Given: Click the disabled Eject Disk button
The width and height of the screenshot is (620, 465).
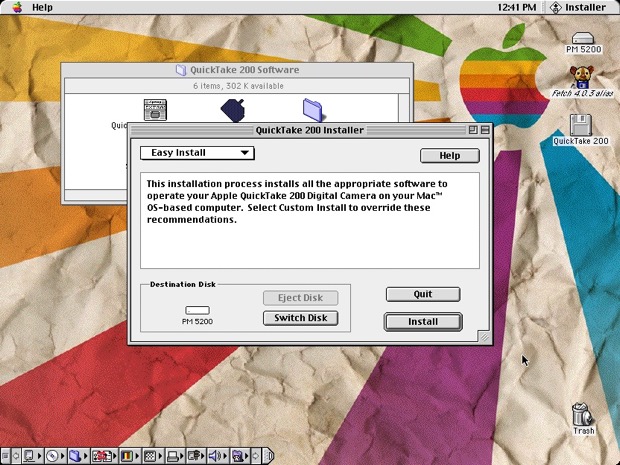Looking at the screenshot, I should 301,298.
